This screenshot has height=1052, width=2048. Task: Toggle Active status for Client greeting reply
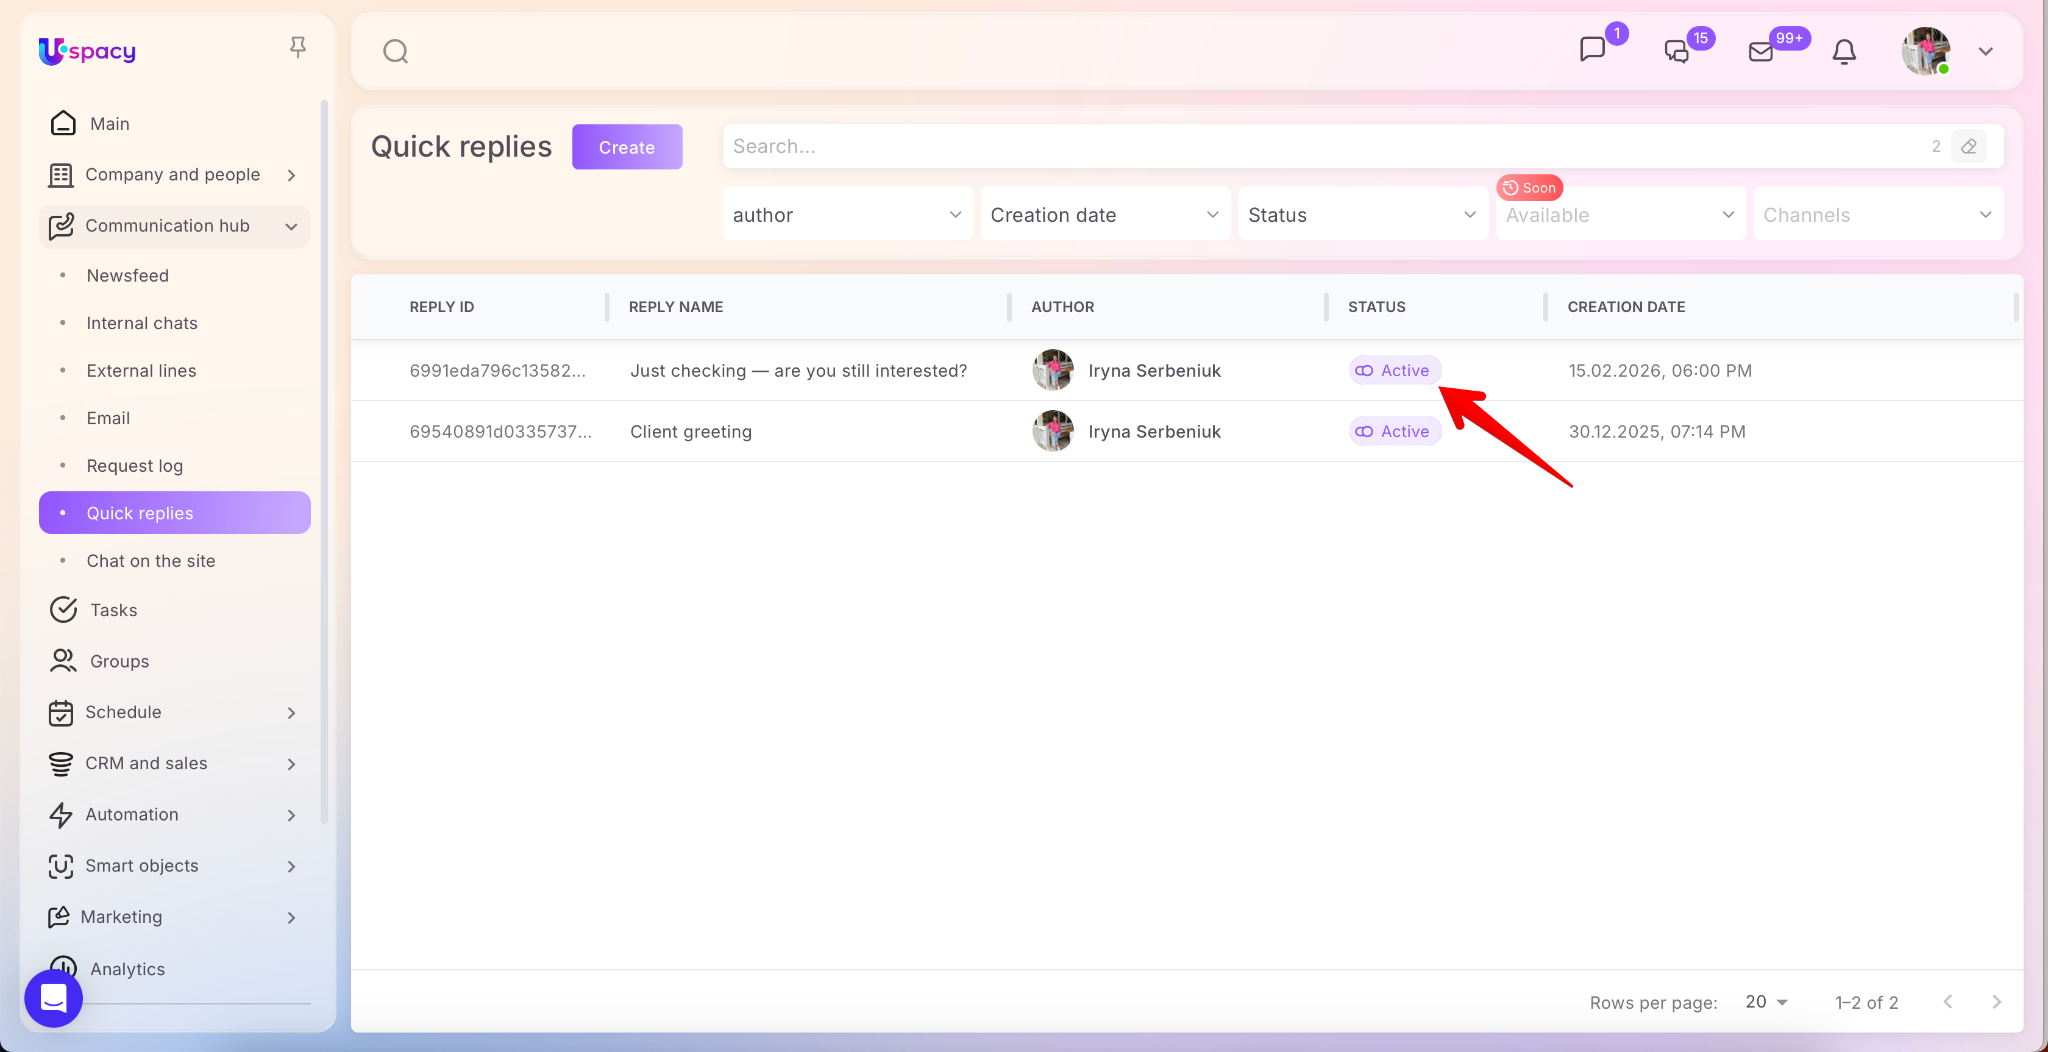click(1394, 432)
